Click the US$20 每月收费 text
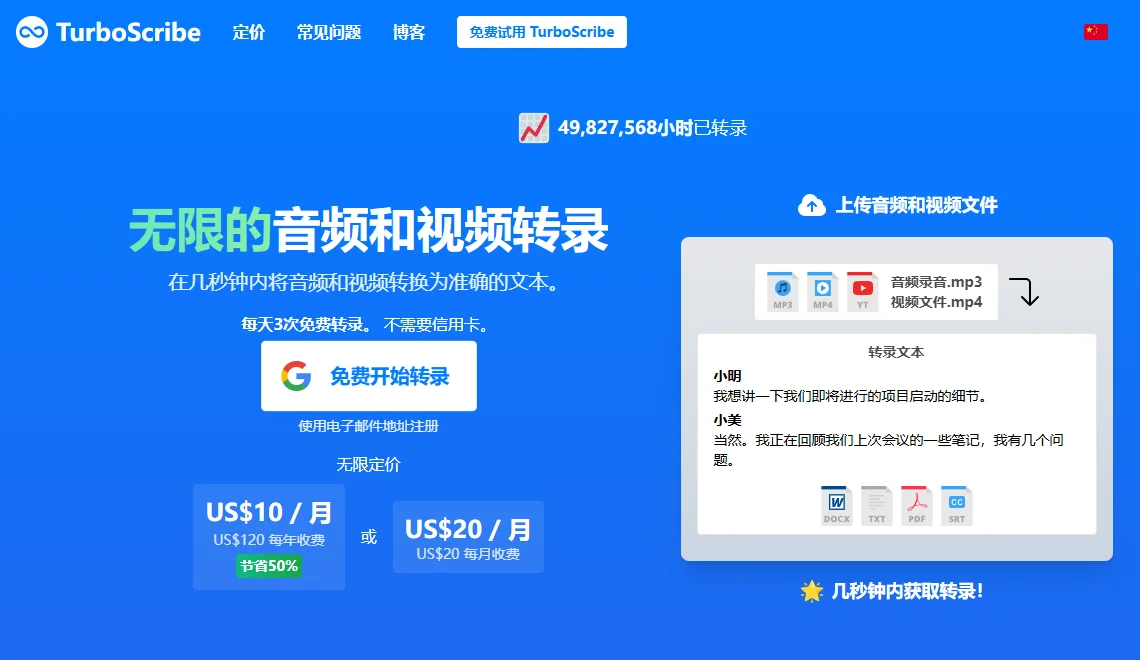This screenshot has height=660, width=1140. pos(468,554)
